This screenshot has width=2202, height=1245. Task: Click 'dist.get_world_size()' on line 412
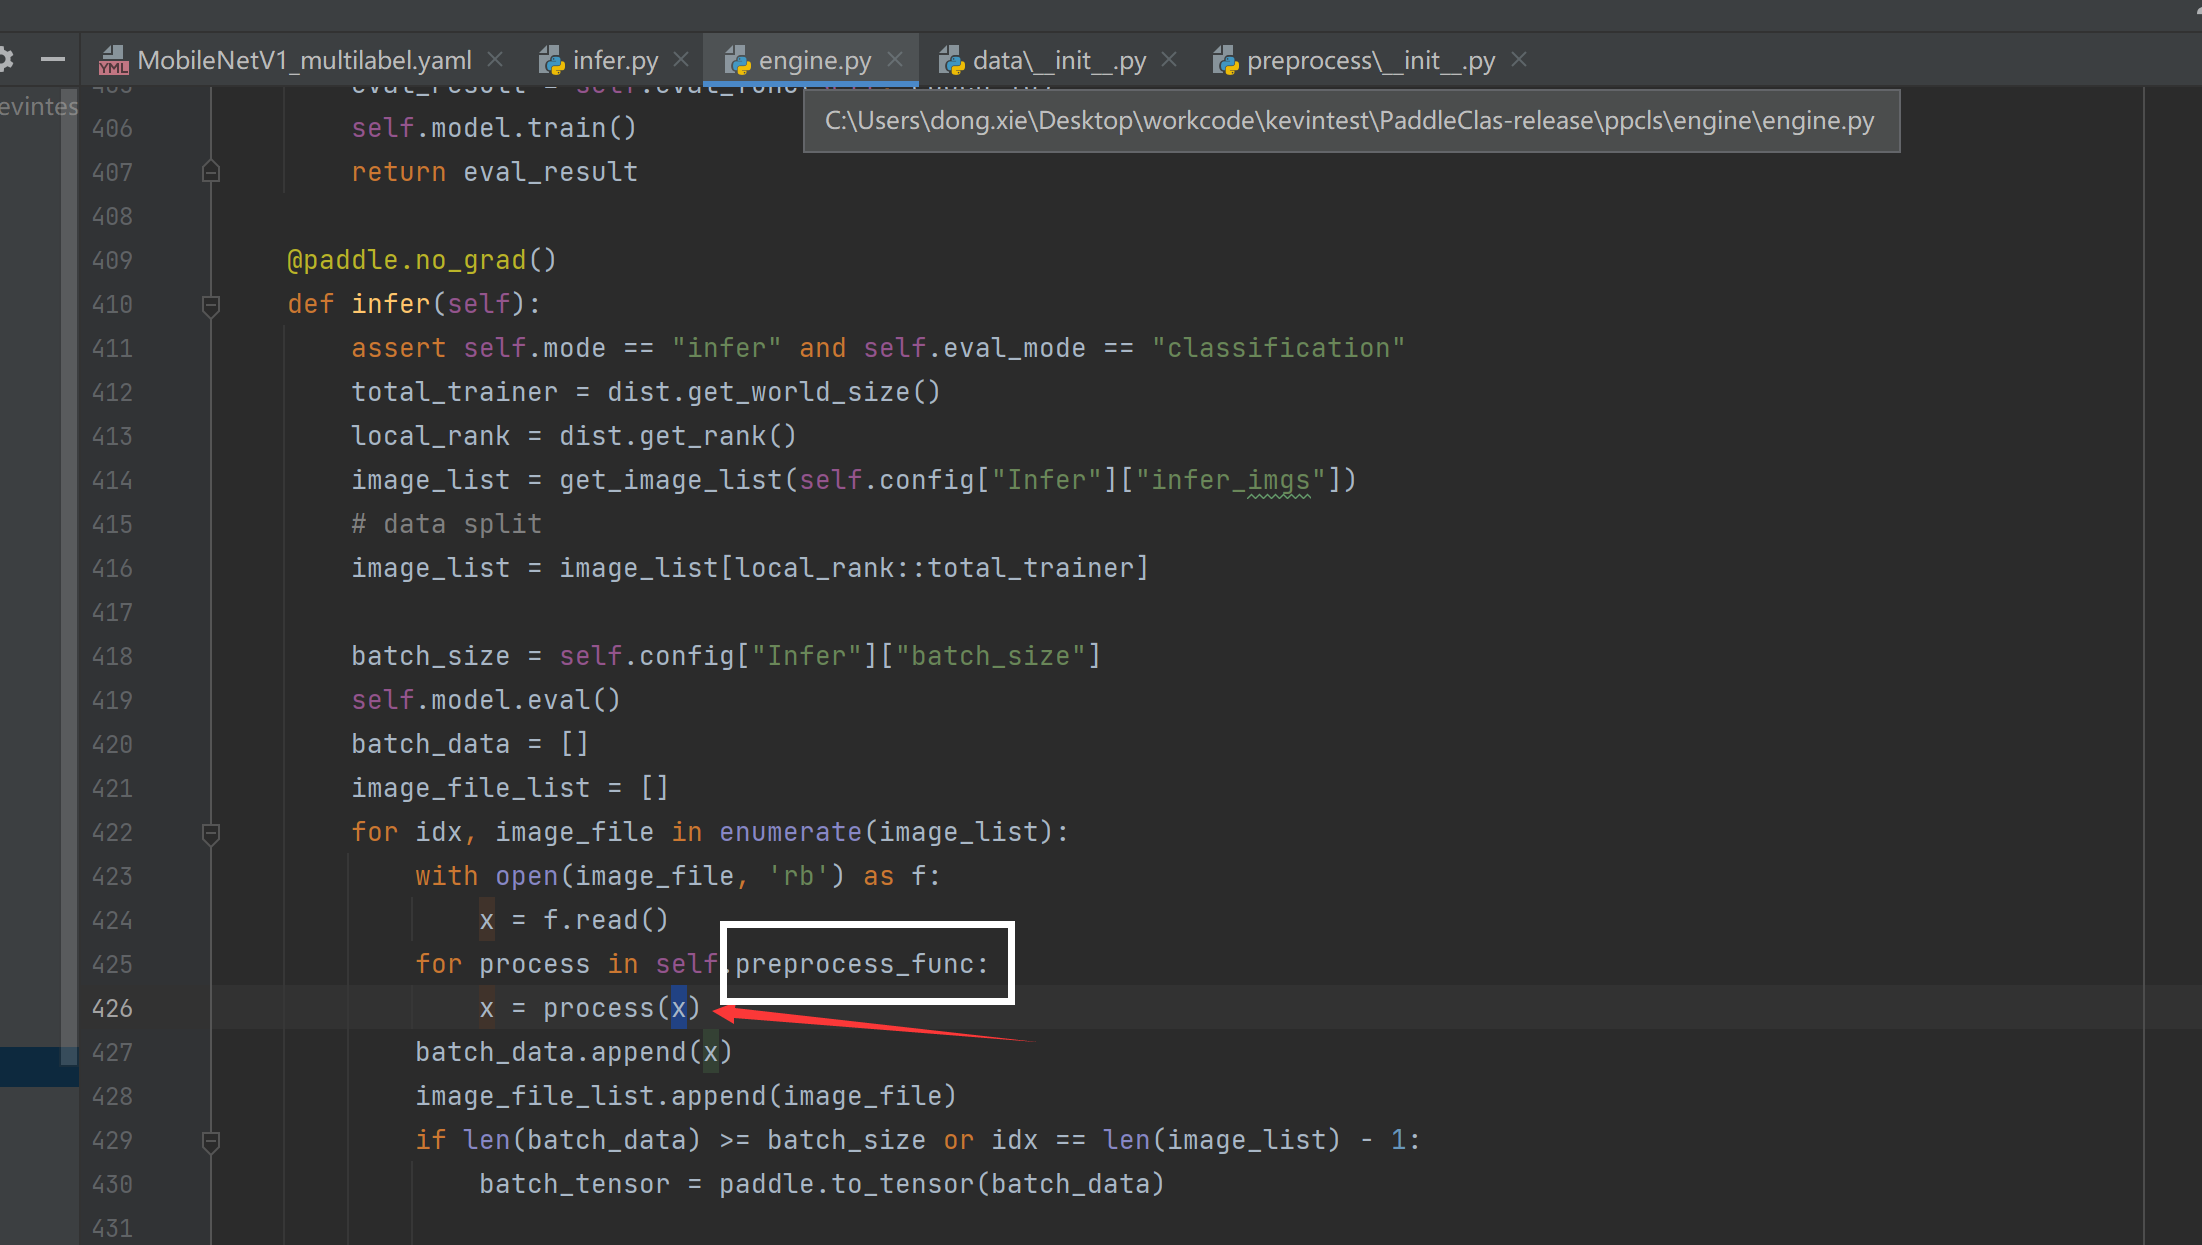(x=774, y=392)
